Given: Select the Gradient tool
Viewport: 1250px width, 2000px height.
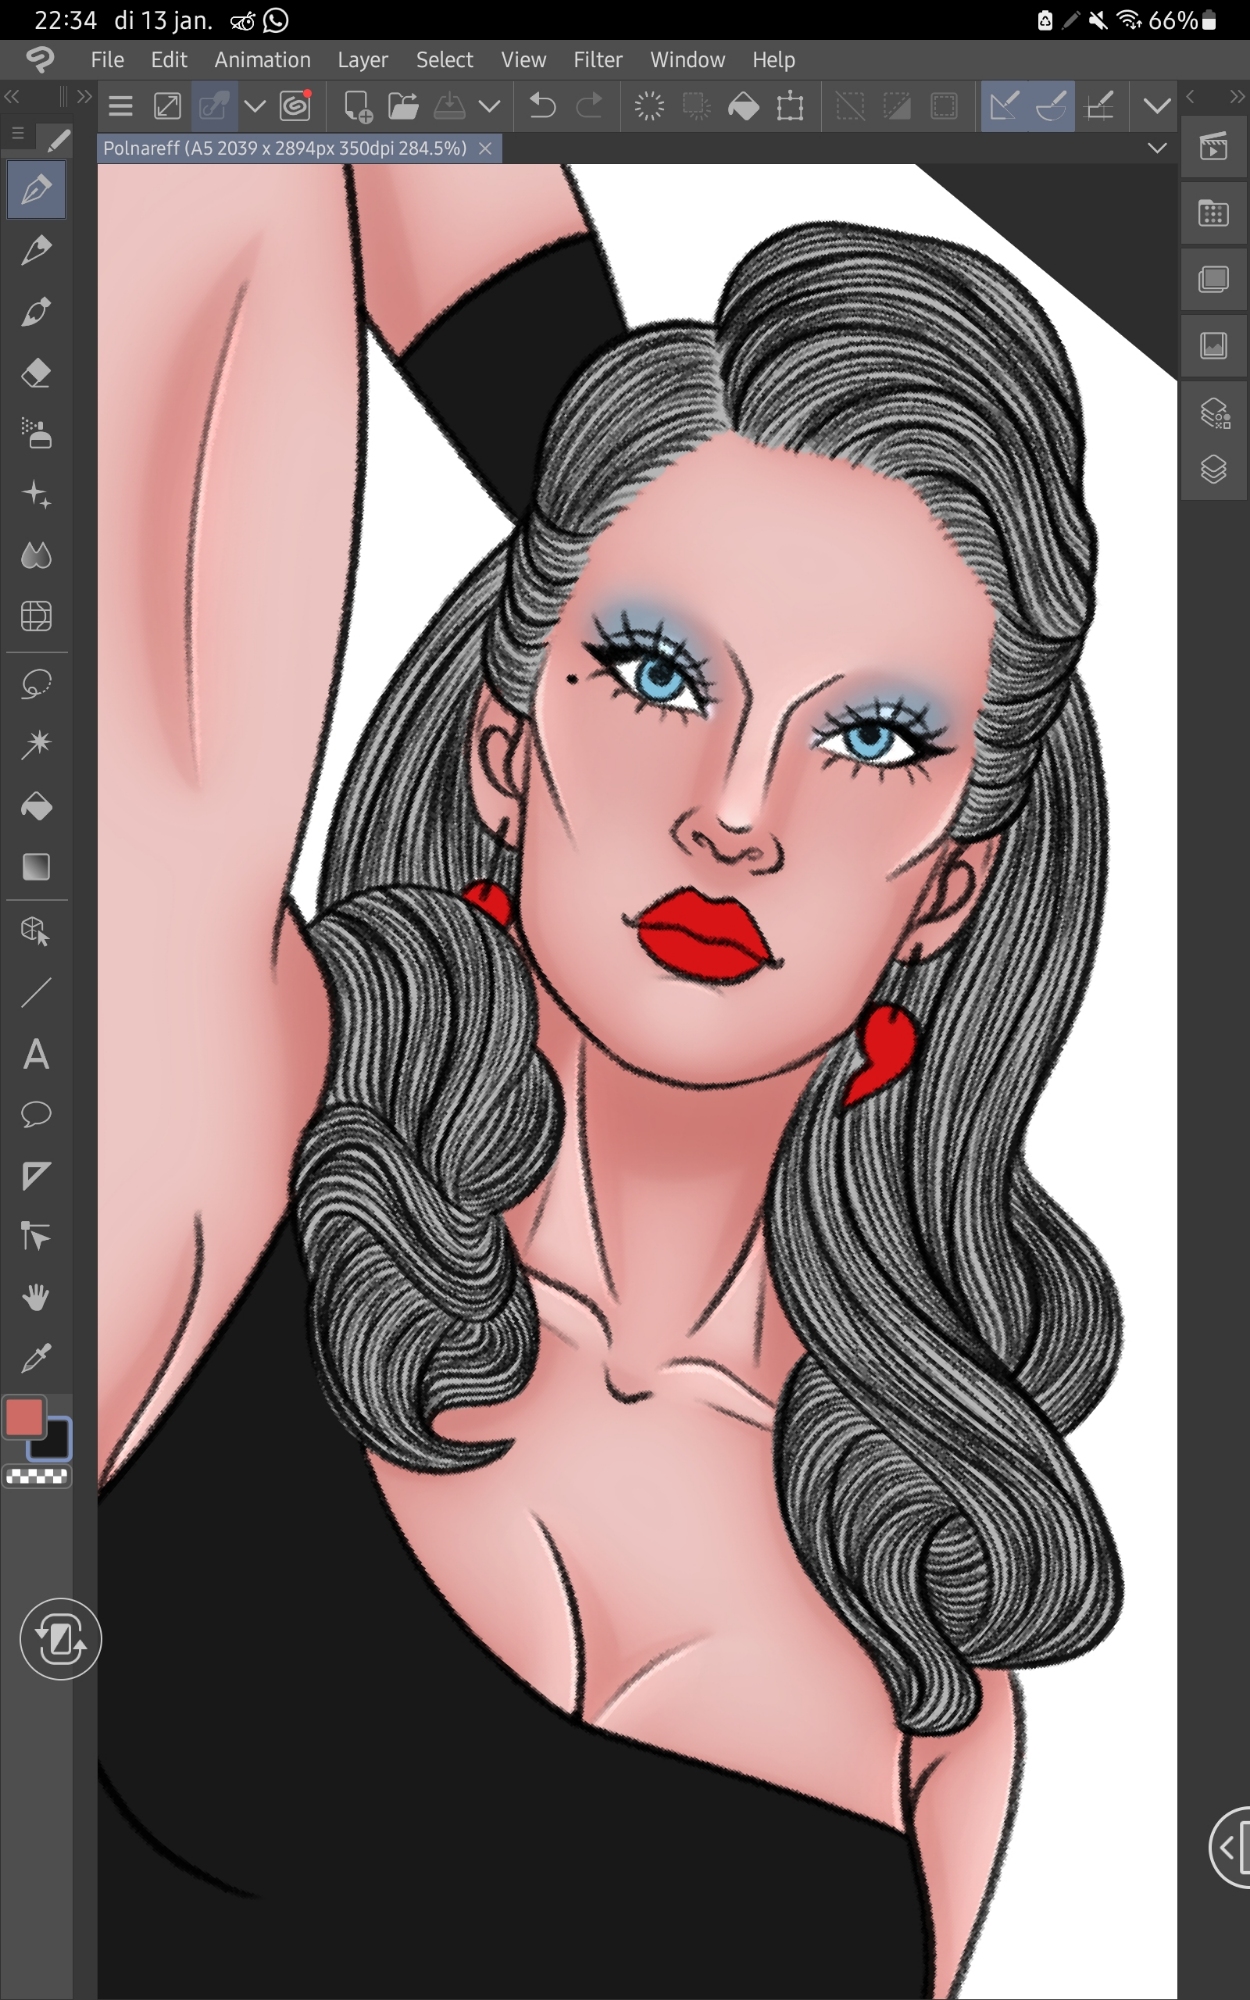Looking at the screenshot, I should pyautogui.click(x=36, y=867).
